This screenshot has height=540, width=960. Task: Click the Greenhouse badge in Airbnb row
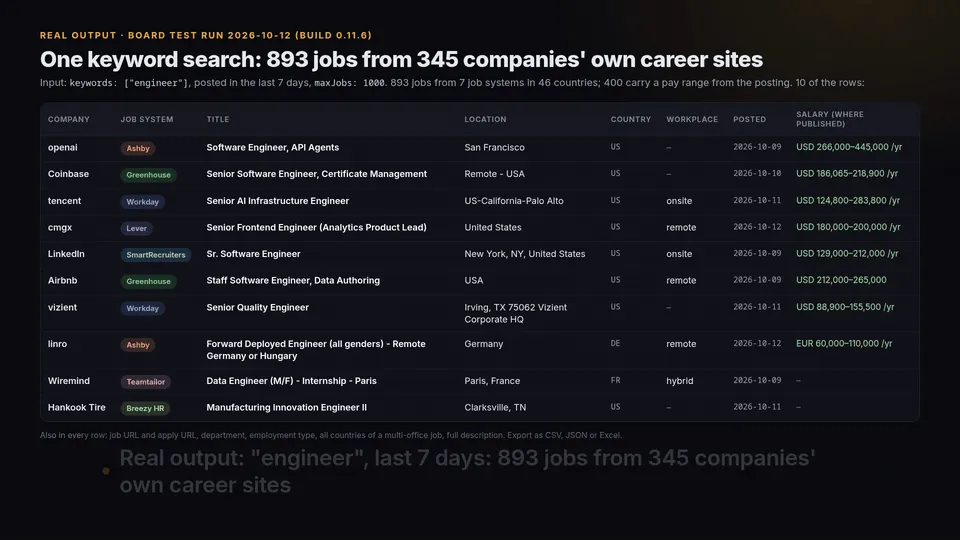(148, 281)
